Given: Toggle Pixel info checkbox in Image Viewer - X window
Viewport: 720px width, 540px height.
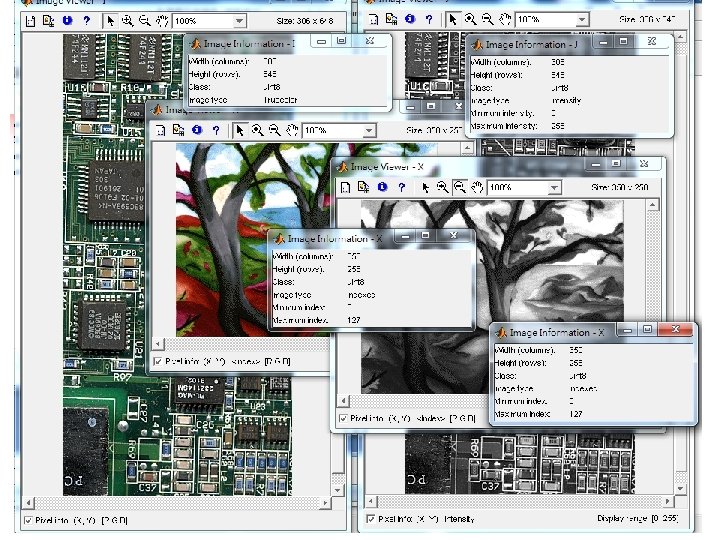Looking at the screenshot, I should click(x=343, y=418).
